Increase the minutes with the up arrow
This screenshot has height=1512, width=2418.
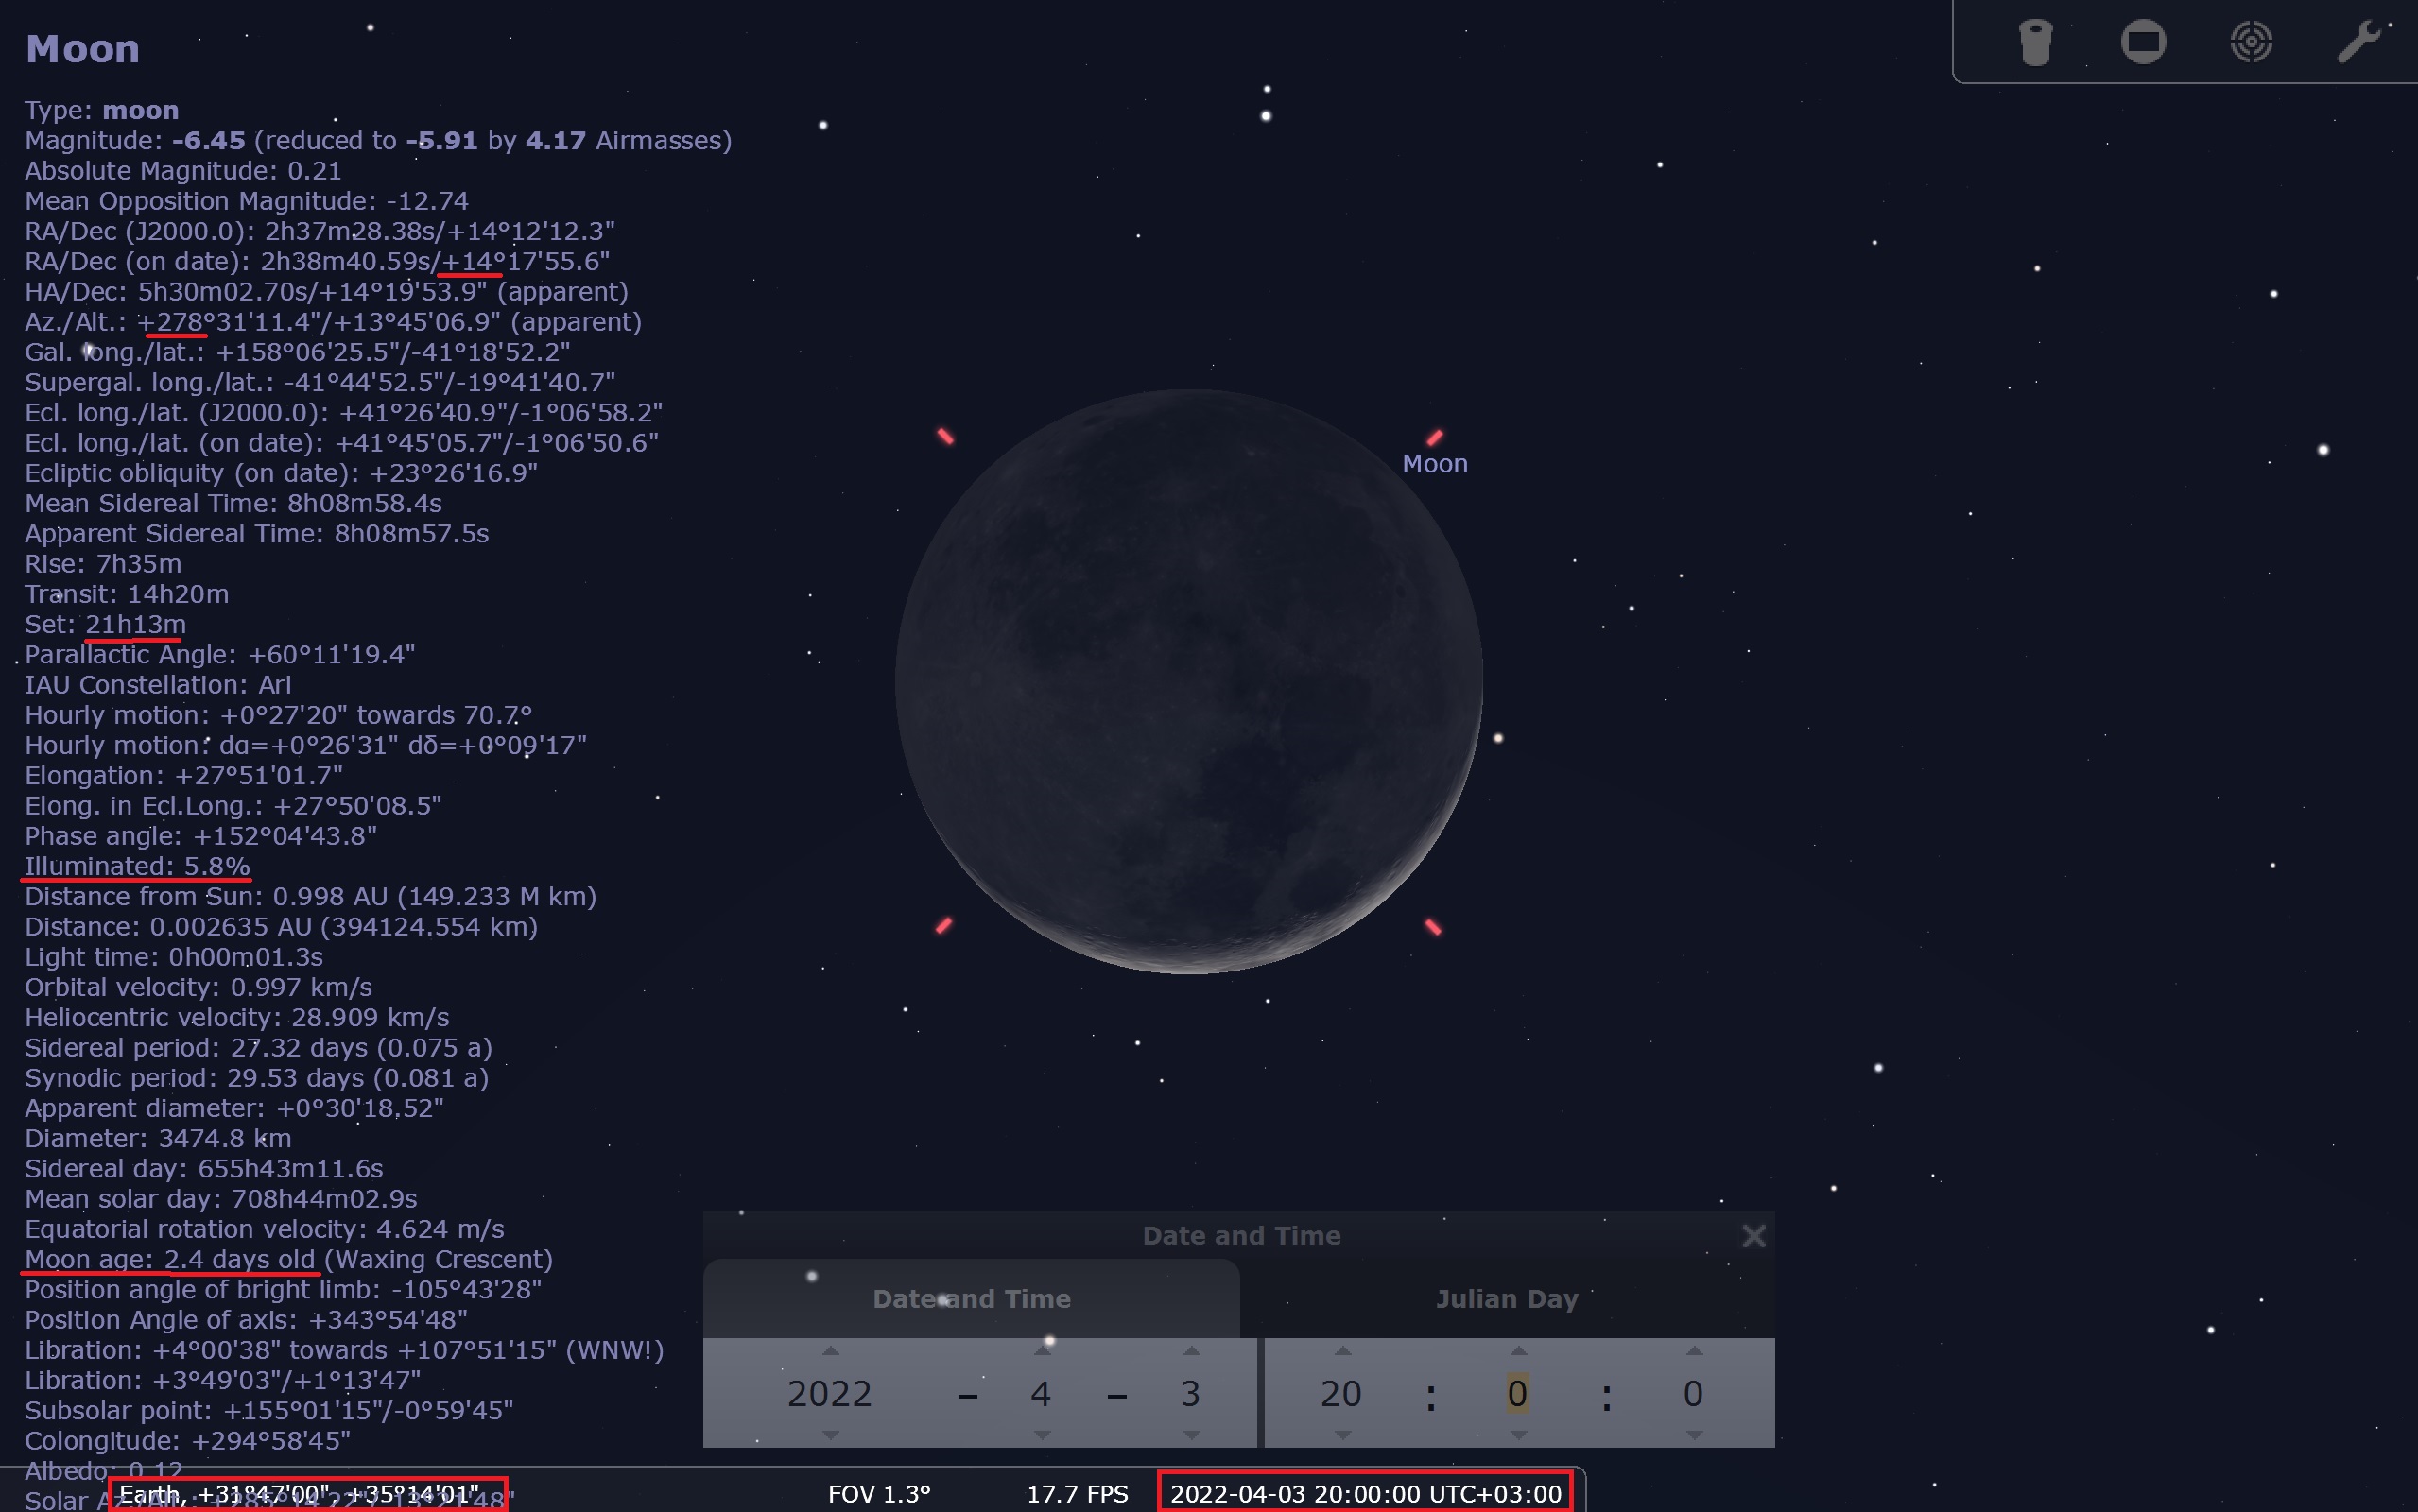pos(1518,1351)
